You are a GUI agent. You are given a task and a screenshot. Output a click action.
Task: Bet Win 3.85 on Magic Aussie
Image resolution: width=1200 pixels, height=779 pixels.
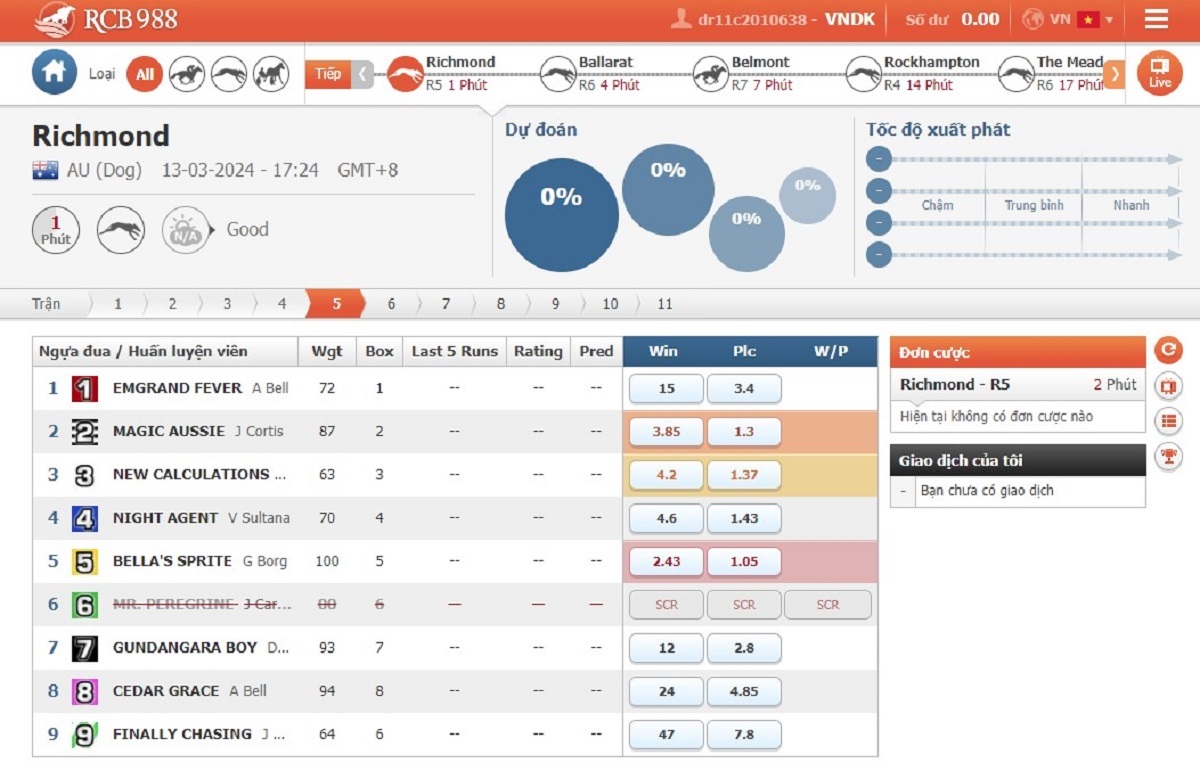click(x=666, y=432)
